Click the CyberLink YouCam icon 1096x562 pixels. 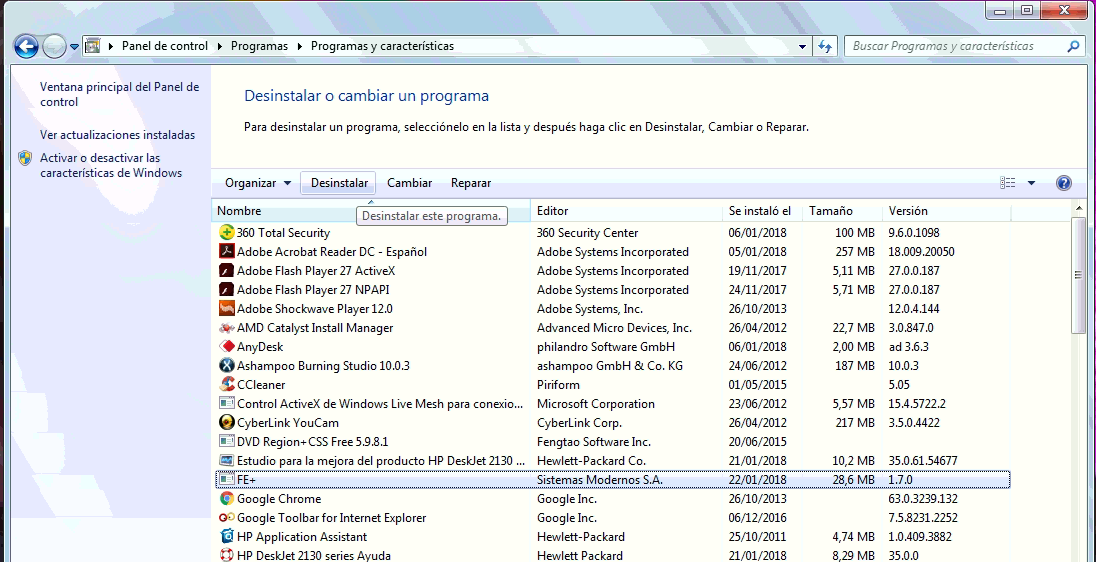[x=226, y=423]
